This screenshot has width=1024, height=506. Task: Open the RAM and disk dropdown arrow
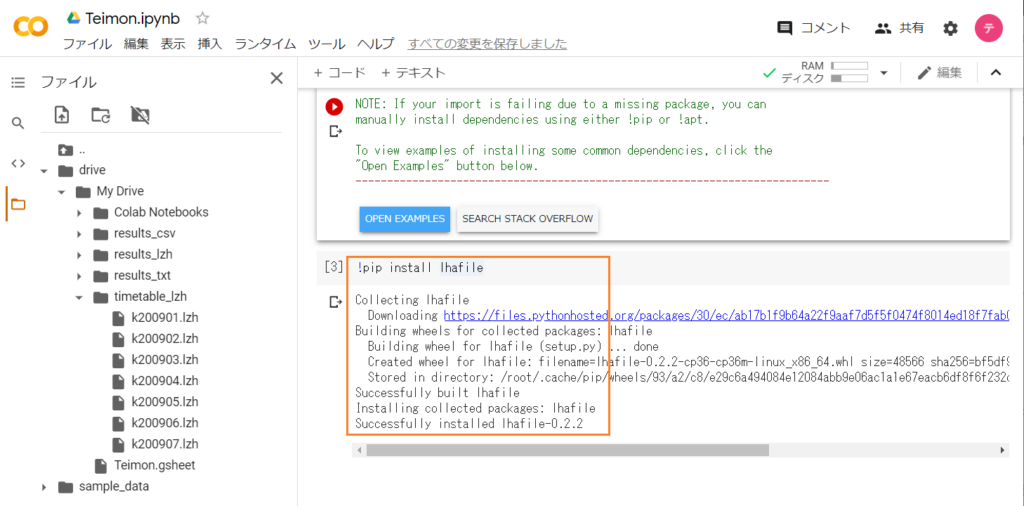[x=884, y=72]
